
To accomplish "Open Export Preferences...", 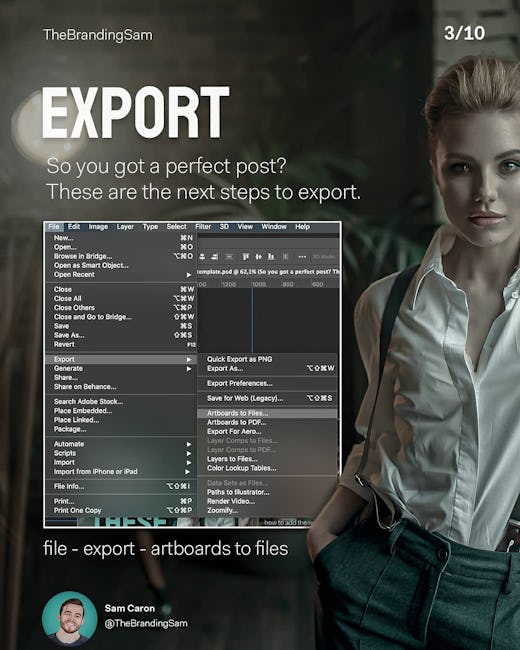I will tap(267, 383).
